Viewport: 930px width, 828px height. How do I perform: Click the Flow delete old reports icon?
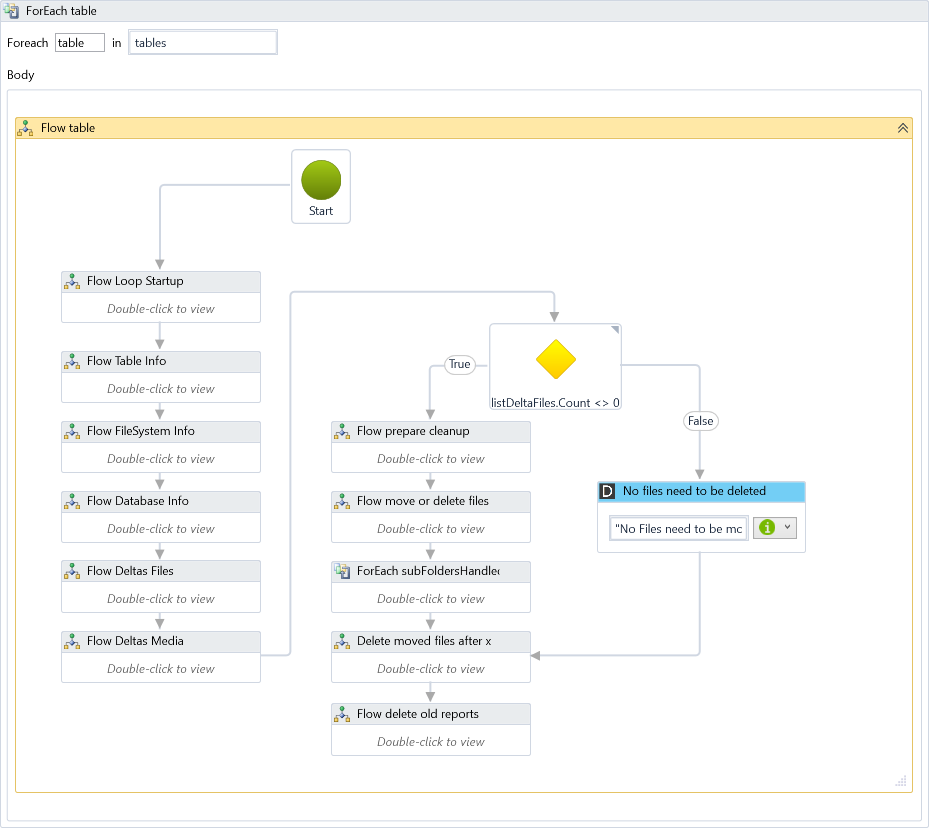pyautogui.click(x=342, y=715)
